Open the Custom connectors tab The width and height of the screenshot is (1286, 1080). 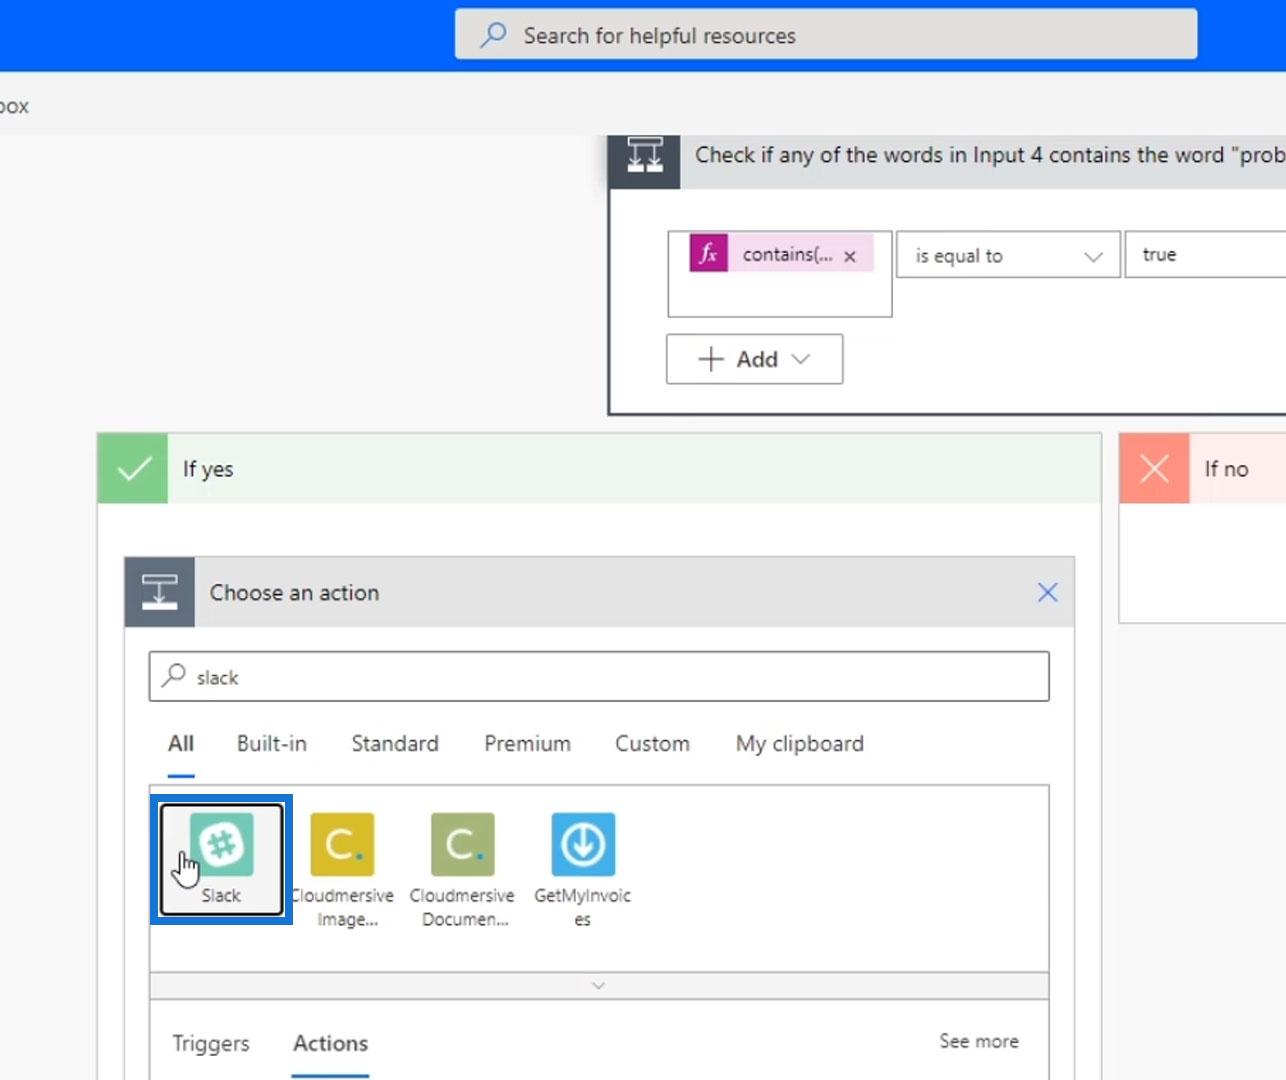pos(652,744)
